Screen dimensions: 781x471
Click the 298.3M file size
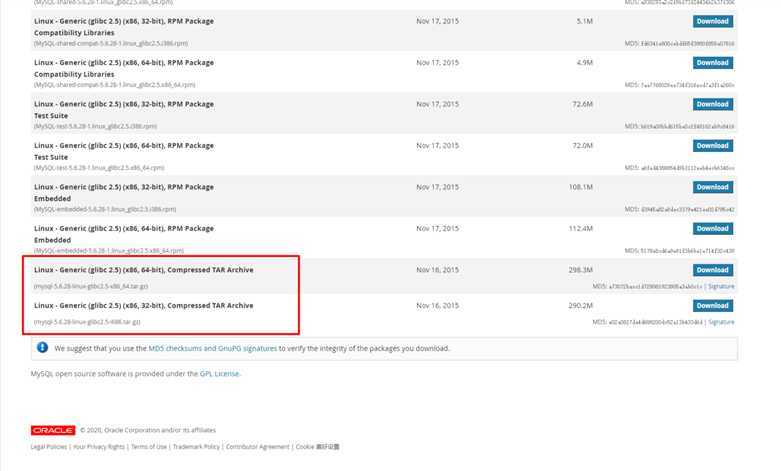[x=581, y=270]
